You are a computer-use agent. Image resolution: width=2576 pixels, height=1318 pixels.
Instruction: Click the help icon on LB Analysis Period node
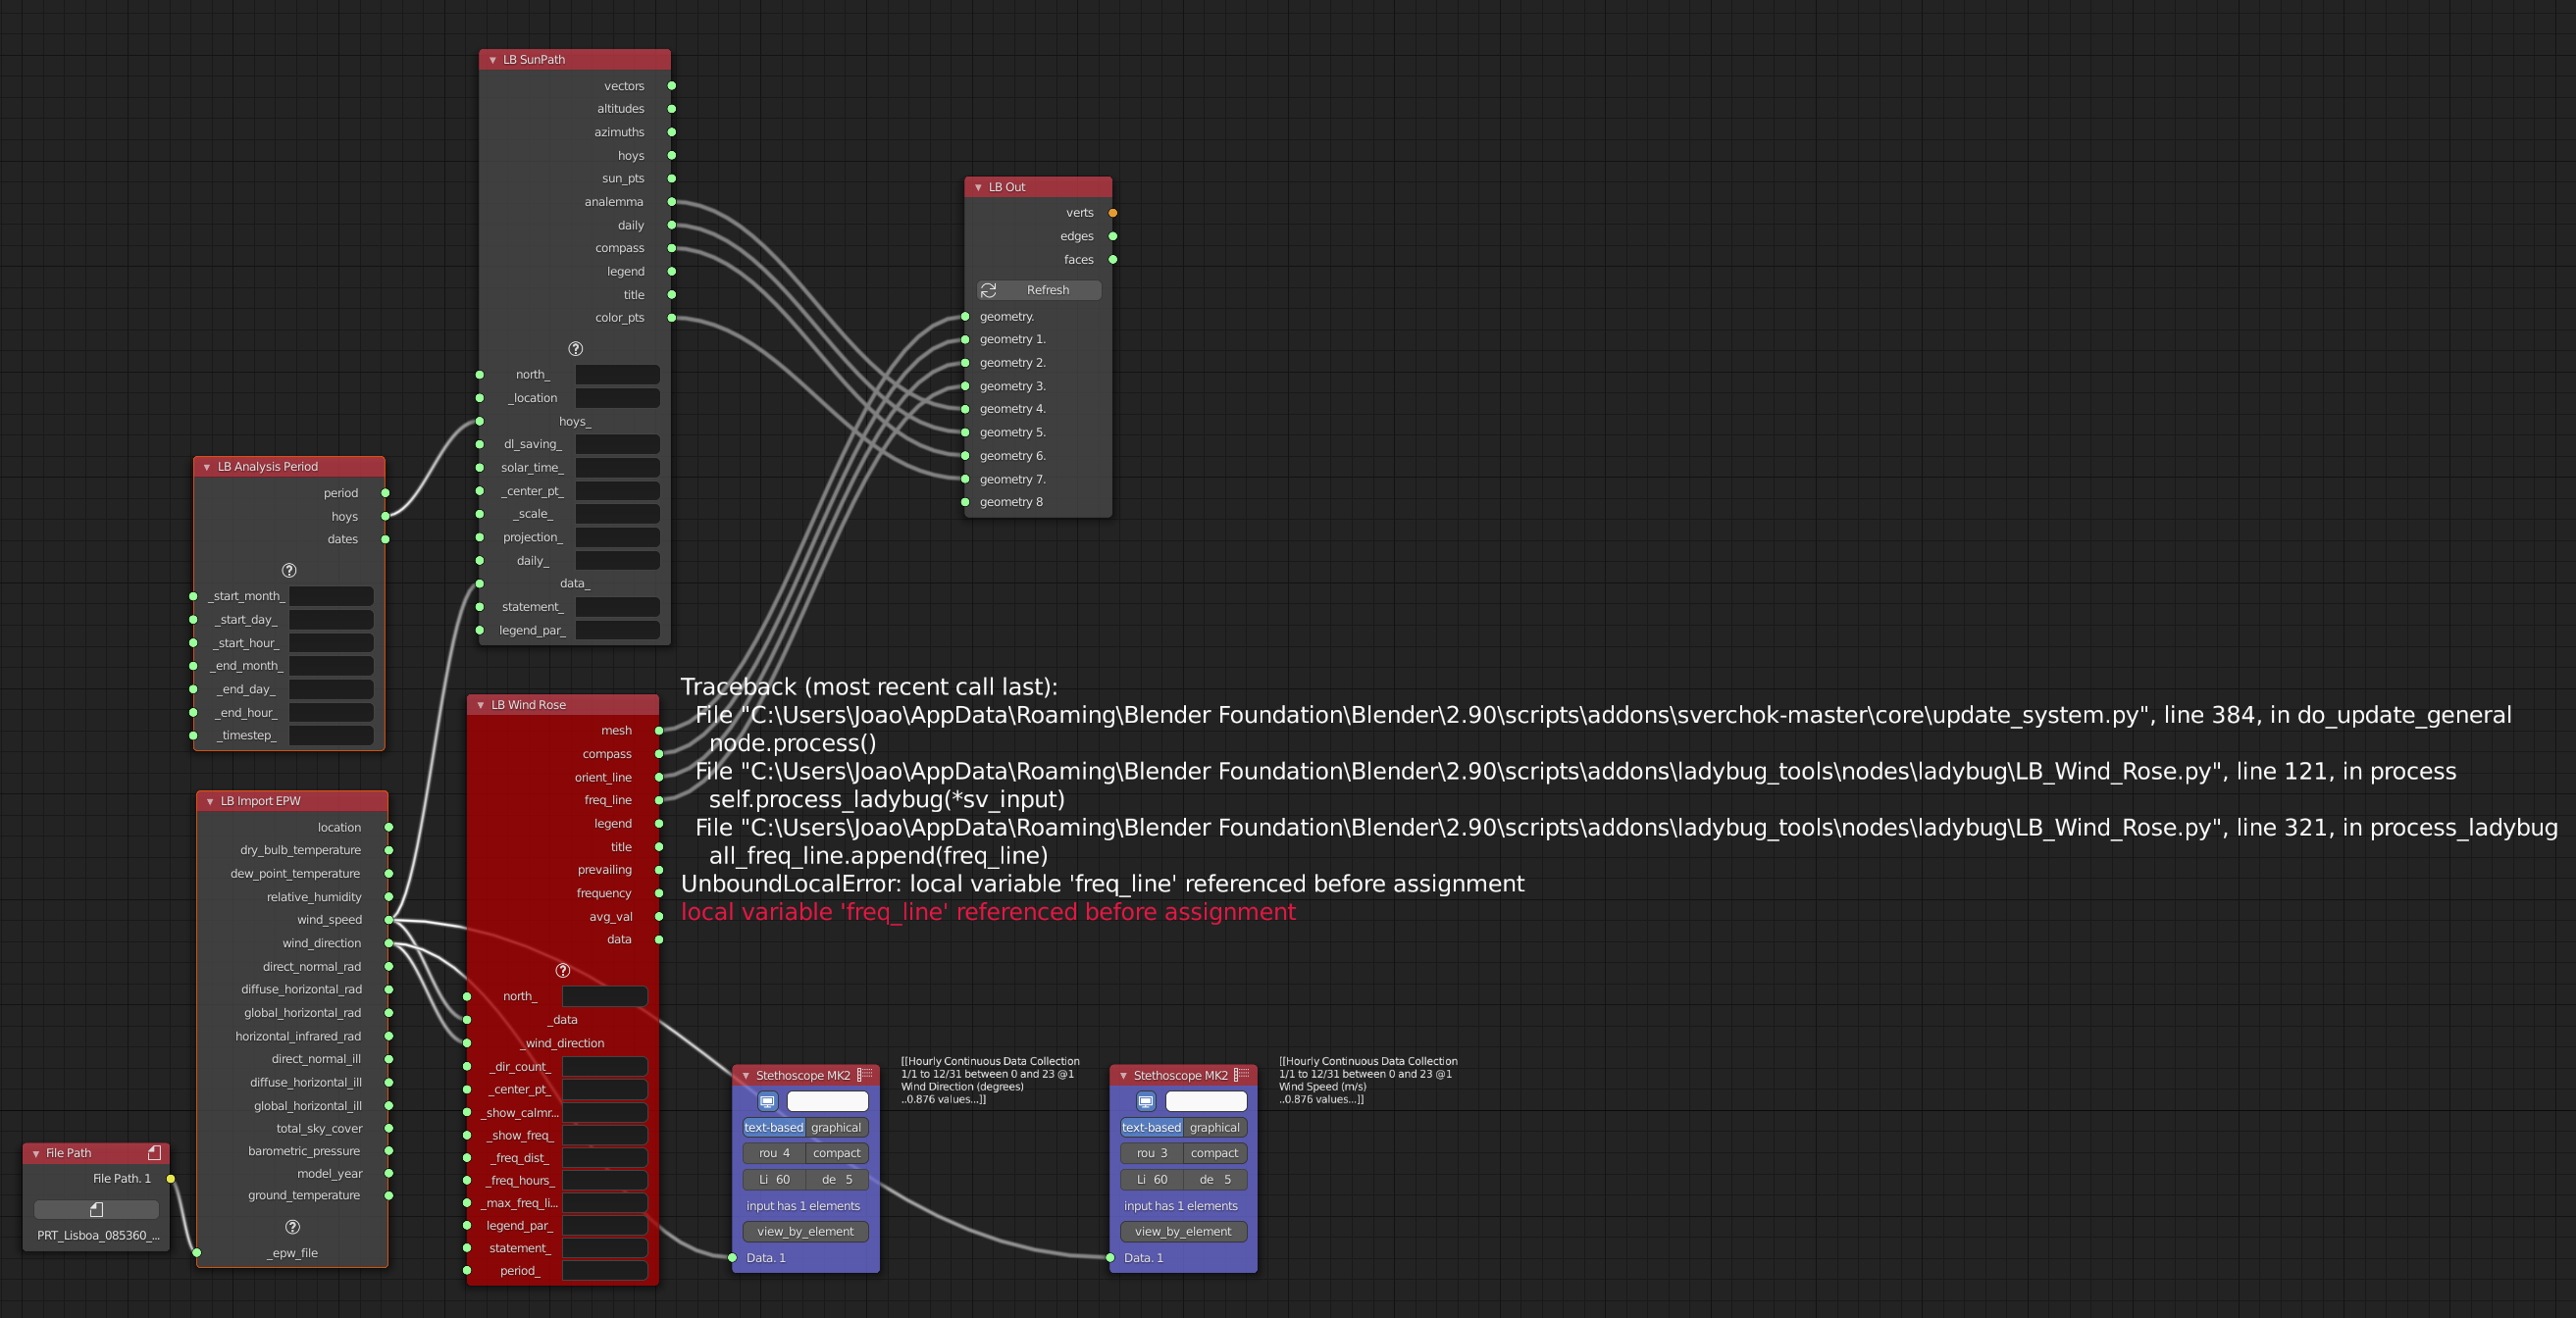(289, 570)
